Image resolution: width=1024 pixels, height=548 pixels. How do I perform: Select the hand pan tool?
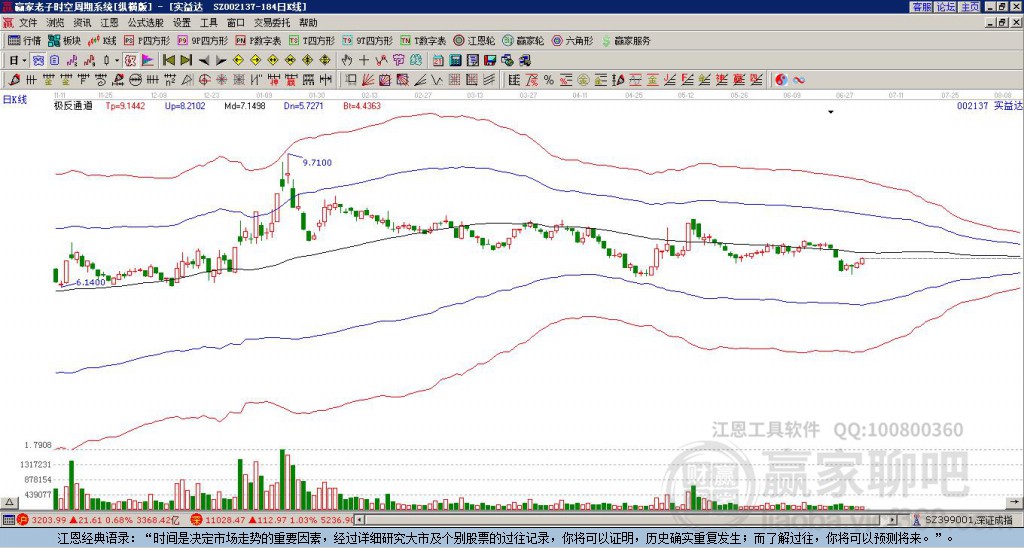click(347, 61)
